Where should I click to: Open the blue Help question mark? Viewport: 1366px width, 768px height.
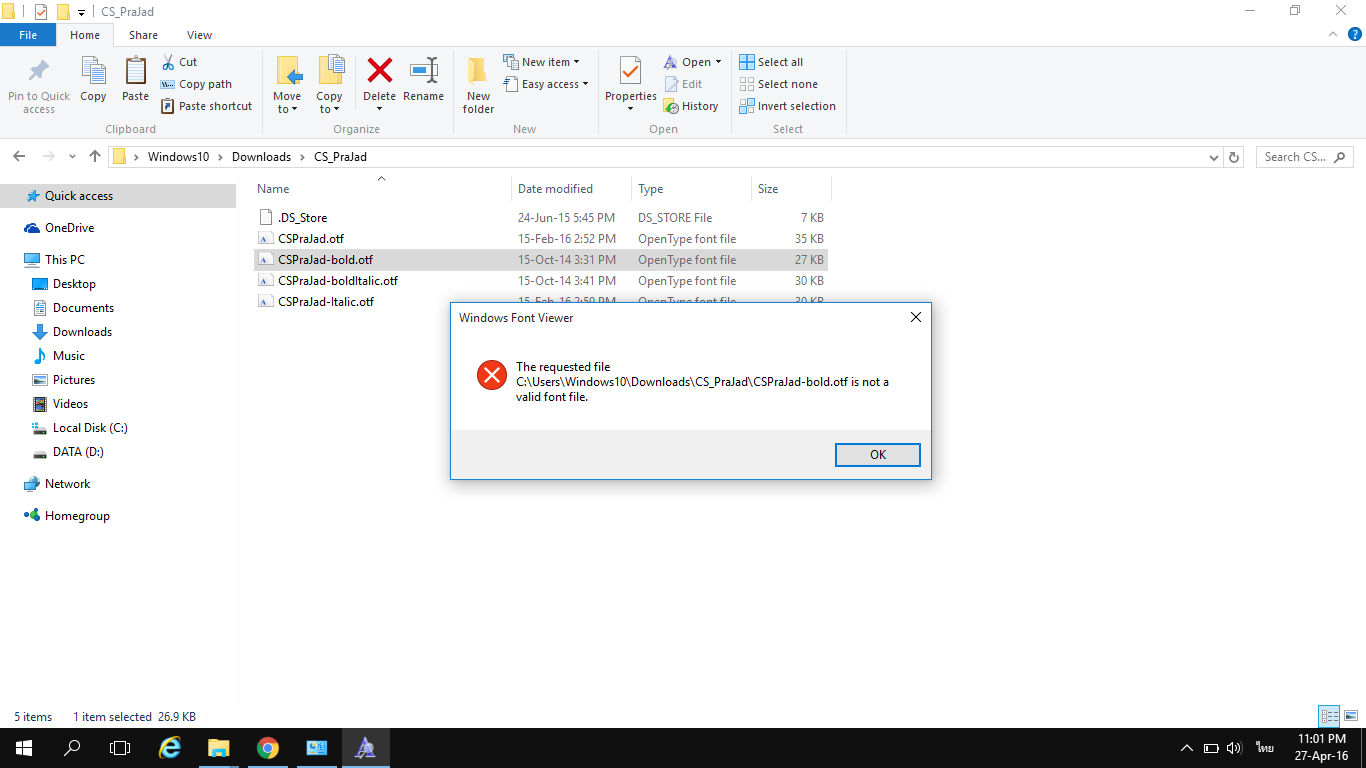[x=1355, y=34]
